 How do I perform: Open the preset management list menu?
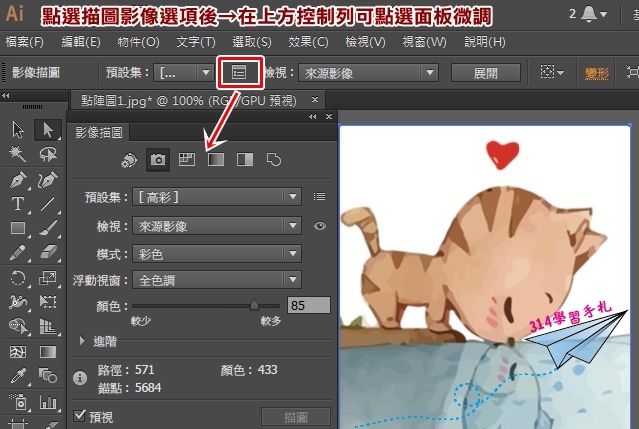coord(319,197)
